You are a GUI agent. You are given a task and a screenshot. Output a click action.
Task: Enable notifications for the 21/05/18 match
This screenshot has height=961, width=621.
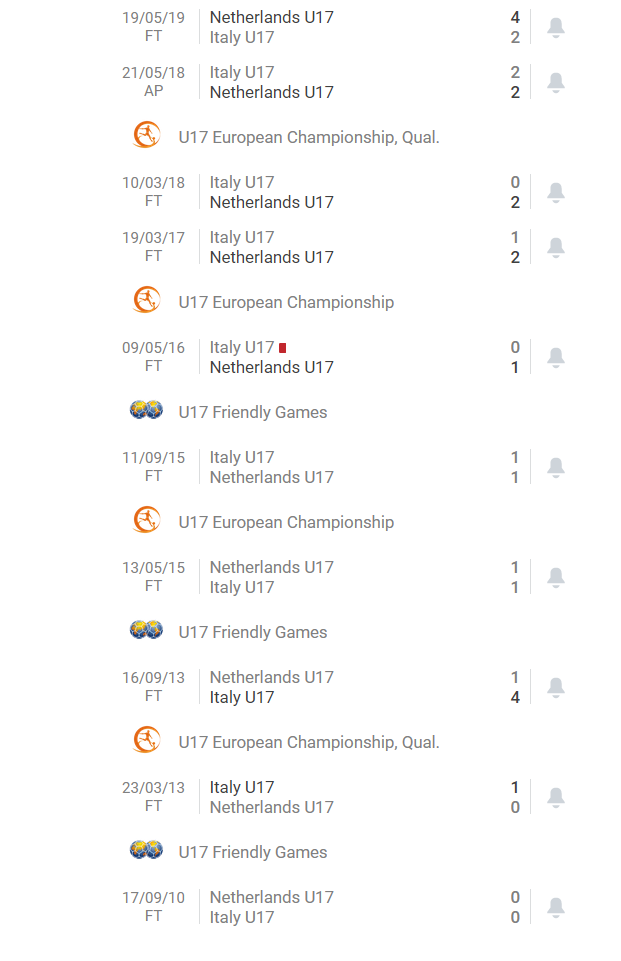coord(556,82)
